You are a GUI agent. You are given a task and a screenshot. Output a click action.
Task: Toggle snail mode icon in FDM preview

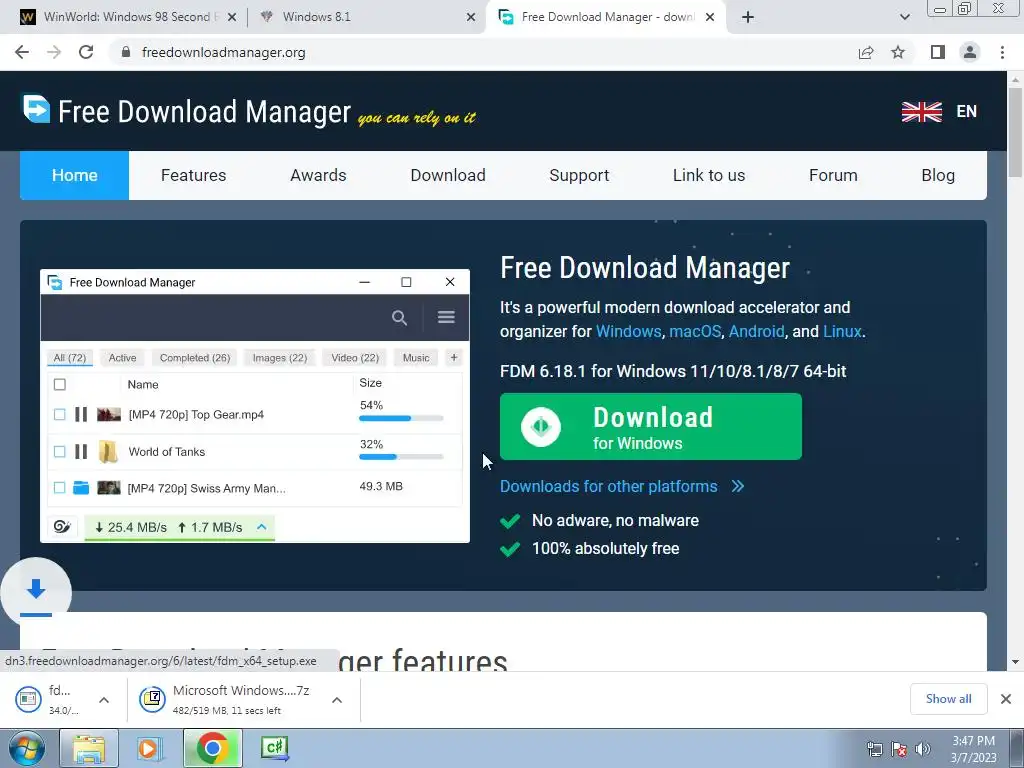pyautogui.click(x=62, y=527)
